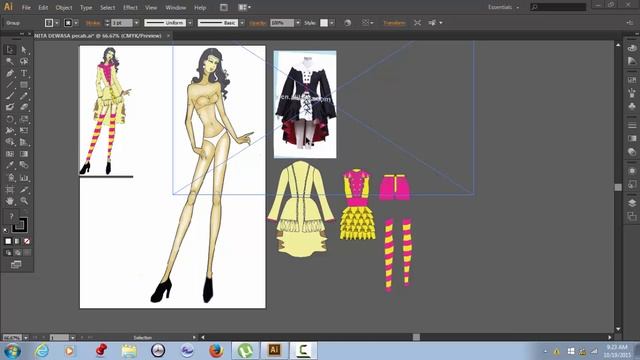The width and height of the screenshot is (640, 360).
Task: Expand the Opacity value dropdown
Action: (298, 23)
